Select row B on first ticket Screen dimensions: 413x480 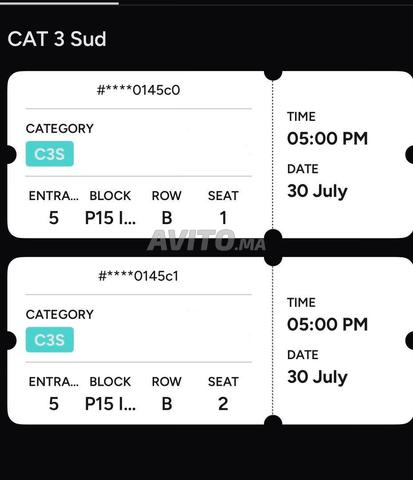(167, 218)
